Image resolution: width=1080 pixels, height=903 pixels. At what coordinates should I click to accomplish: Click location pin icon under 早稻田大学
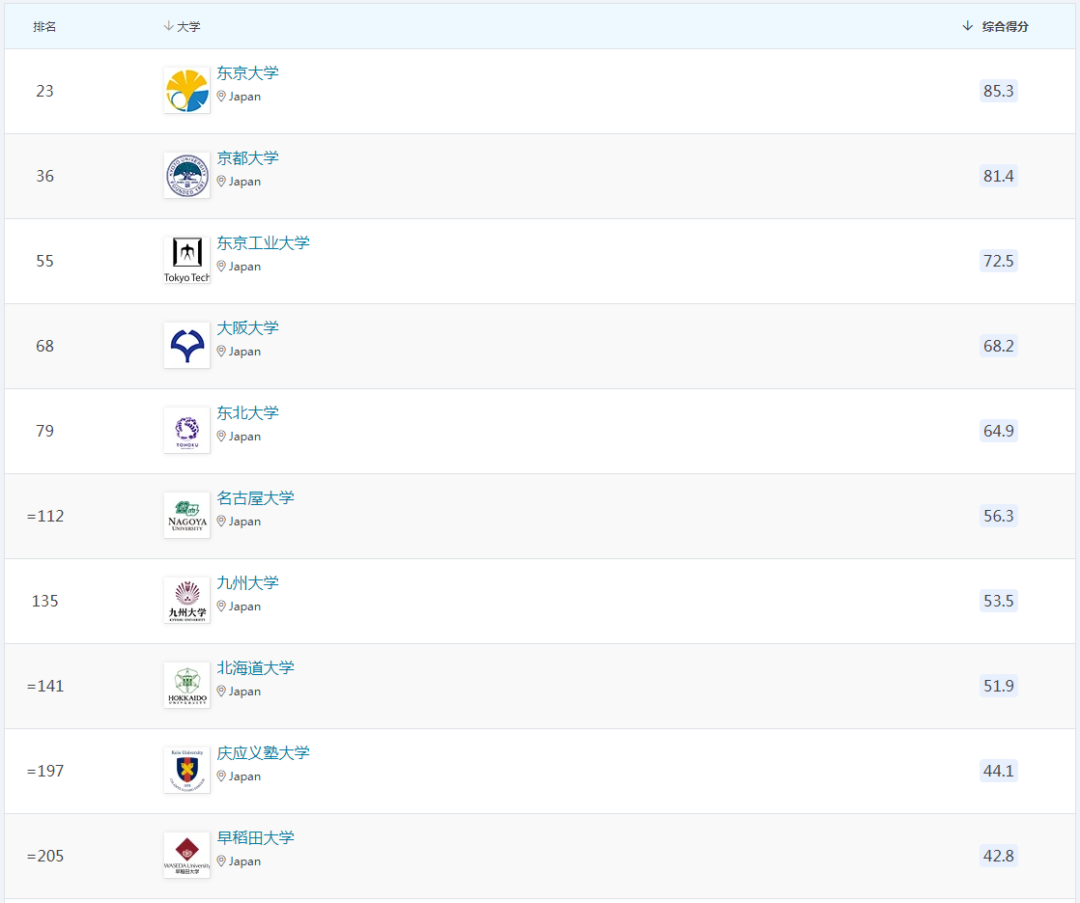[221, 861]
